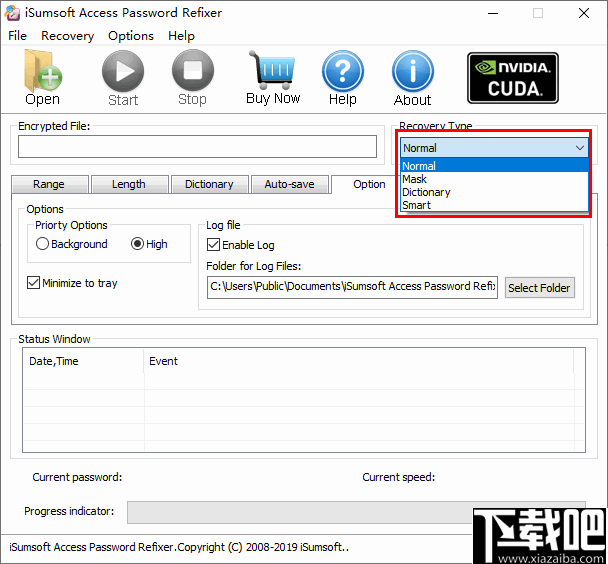The width and height of the screenshot is (608, 564).
Task: Toggle the Minimize to tray checkbox
Action: point(33,283)
